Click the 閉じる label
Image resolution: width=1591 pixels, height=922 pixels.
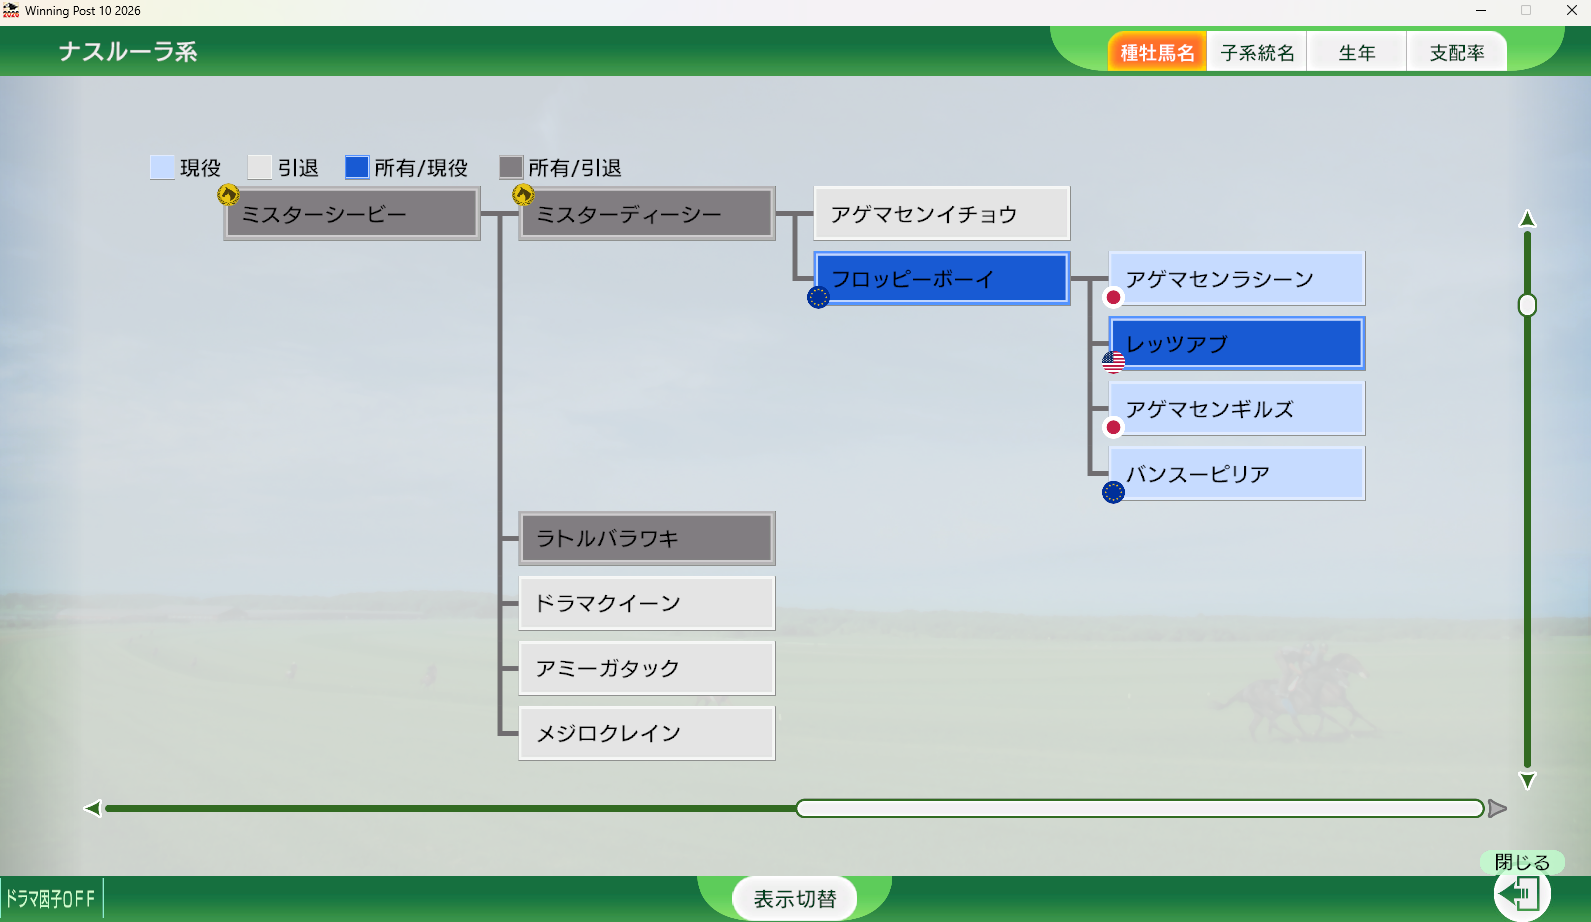pyautogui.click(x=1522, y=862)
